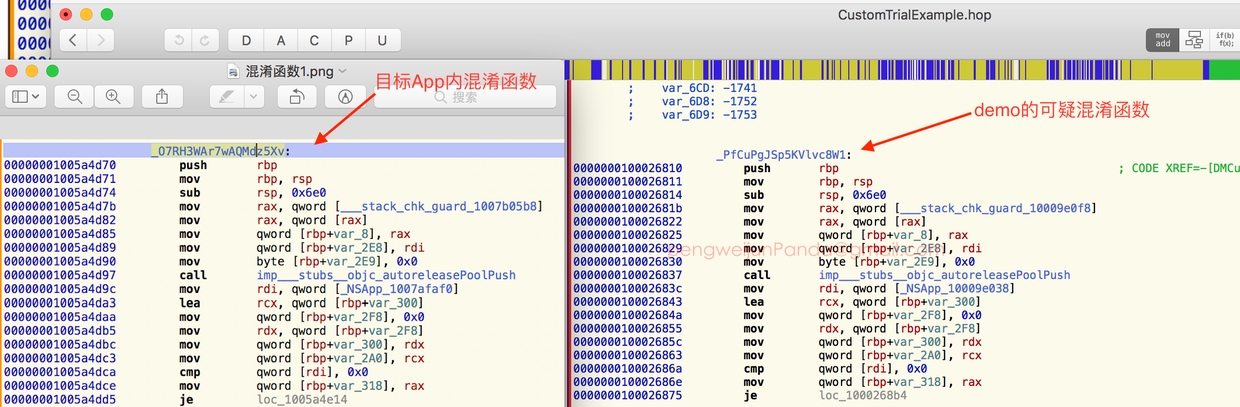Zoom out in Preview window
This screenshot has height=407, width=1240.
(75, 96)
